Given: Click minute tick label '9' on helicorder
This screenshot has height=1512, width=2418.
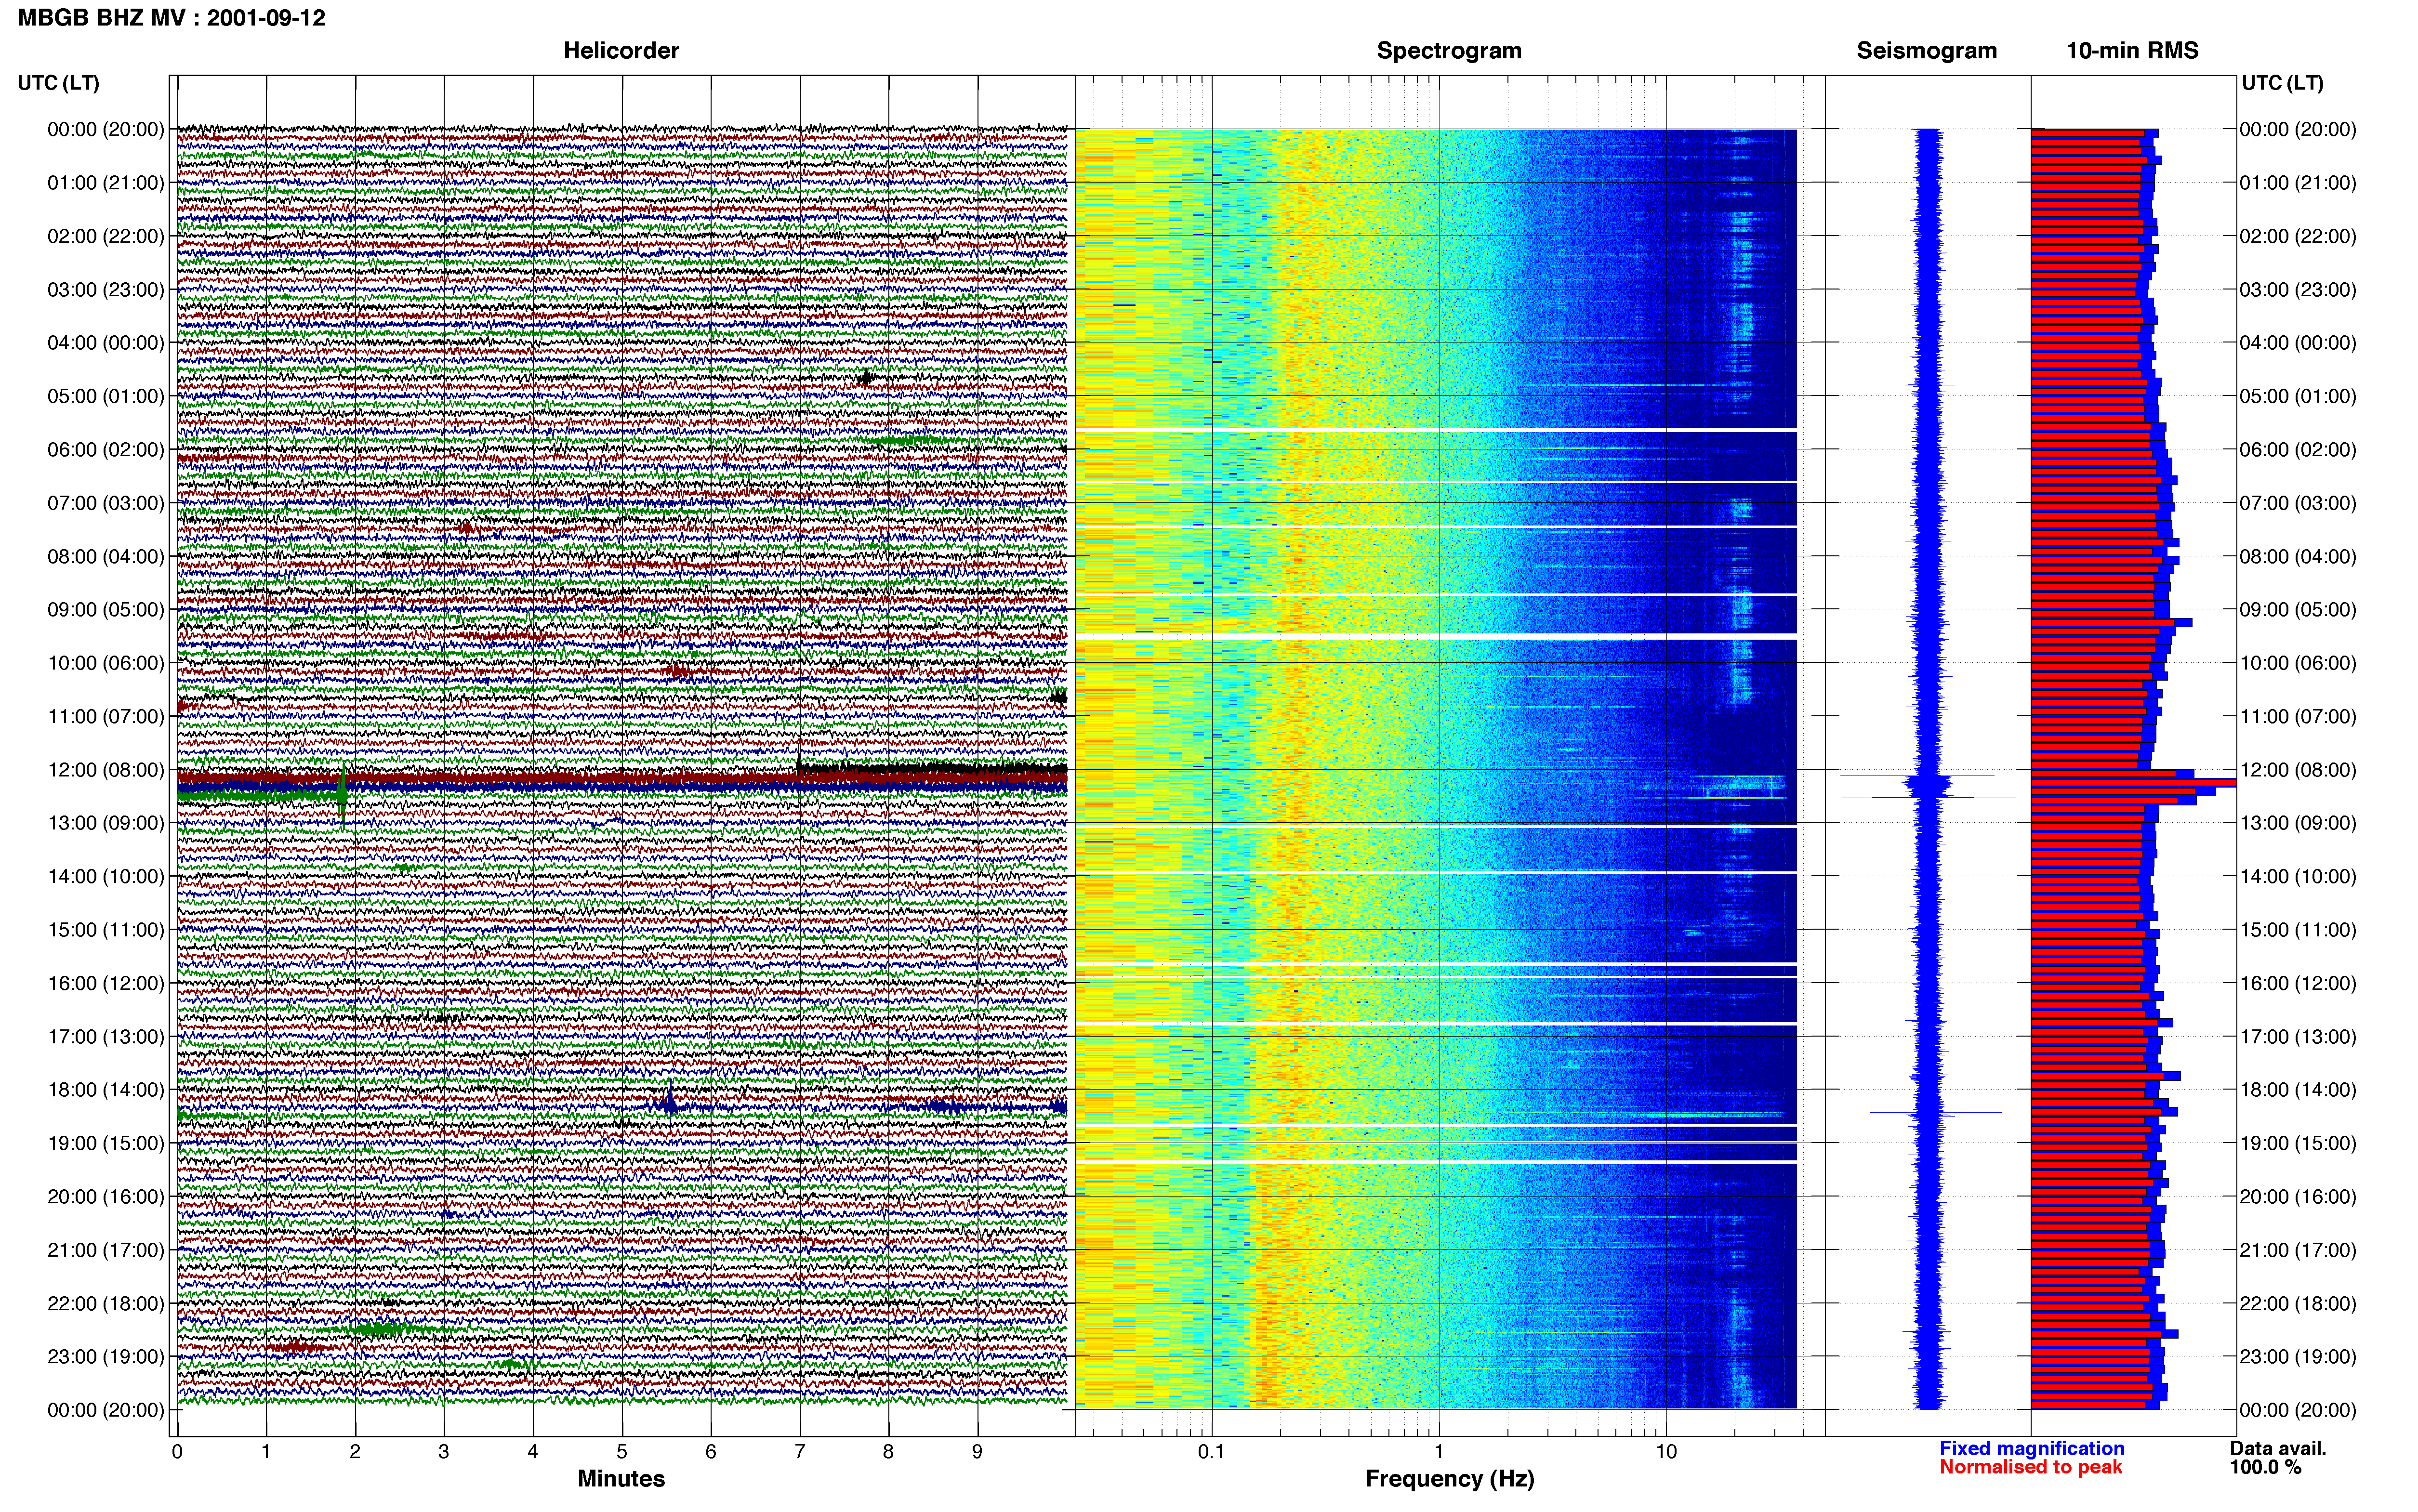Looking at the screenshot, I should (x=977, y=1452).
